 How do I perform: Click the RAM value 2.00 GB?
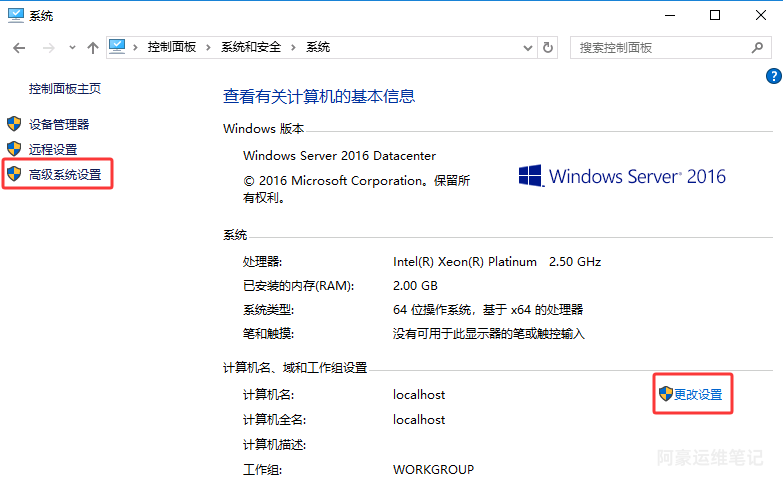[415, 286]
